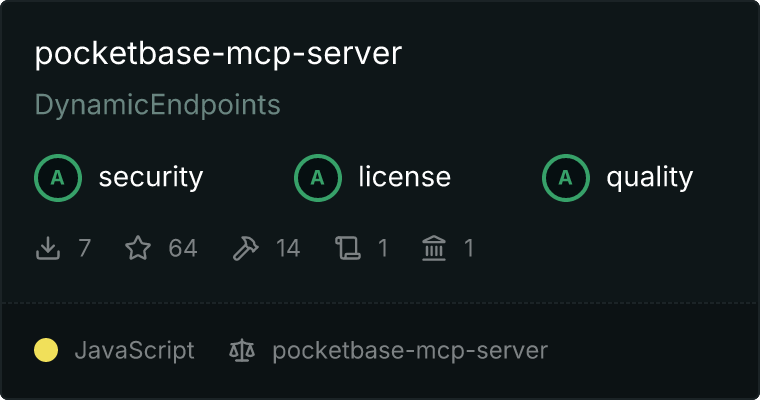Click the scroll prompts icon
The image size is (760, 400).
point(348,248)
